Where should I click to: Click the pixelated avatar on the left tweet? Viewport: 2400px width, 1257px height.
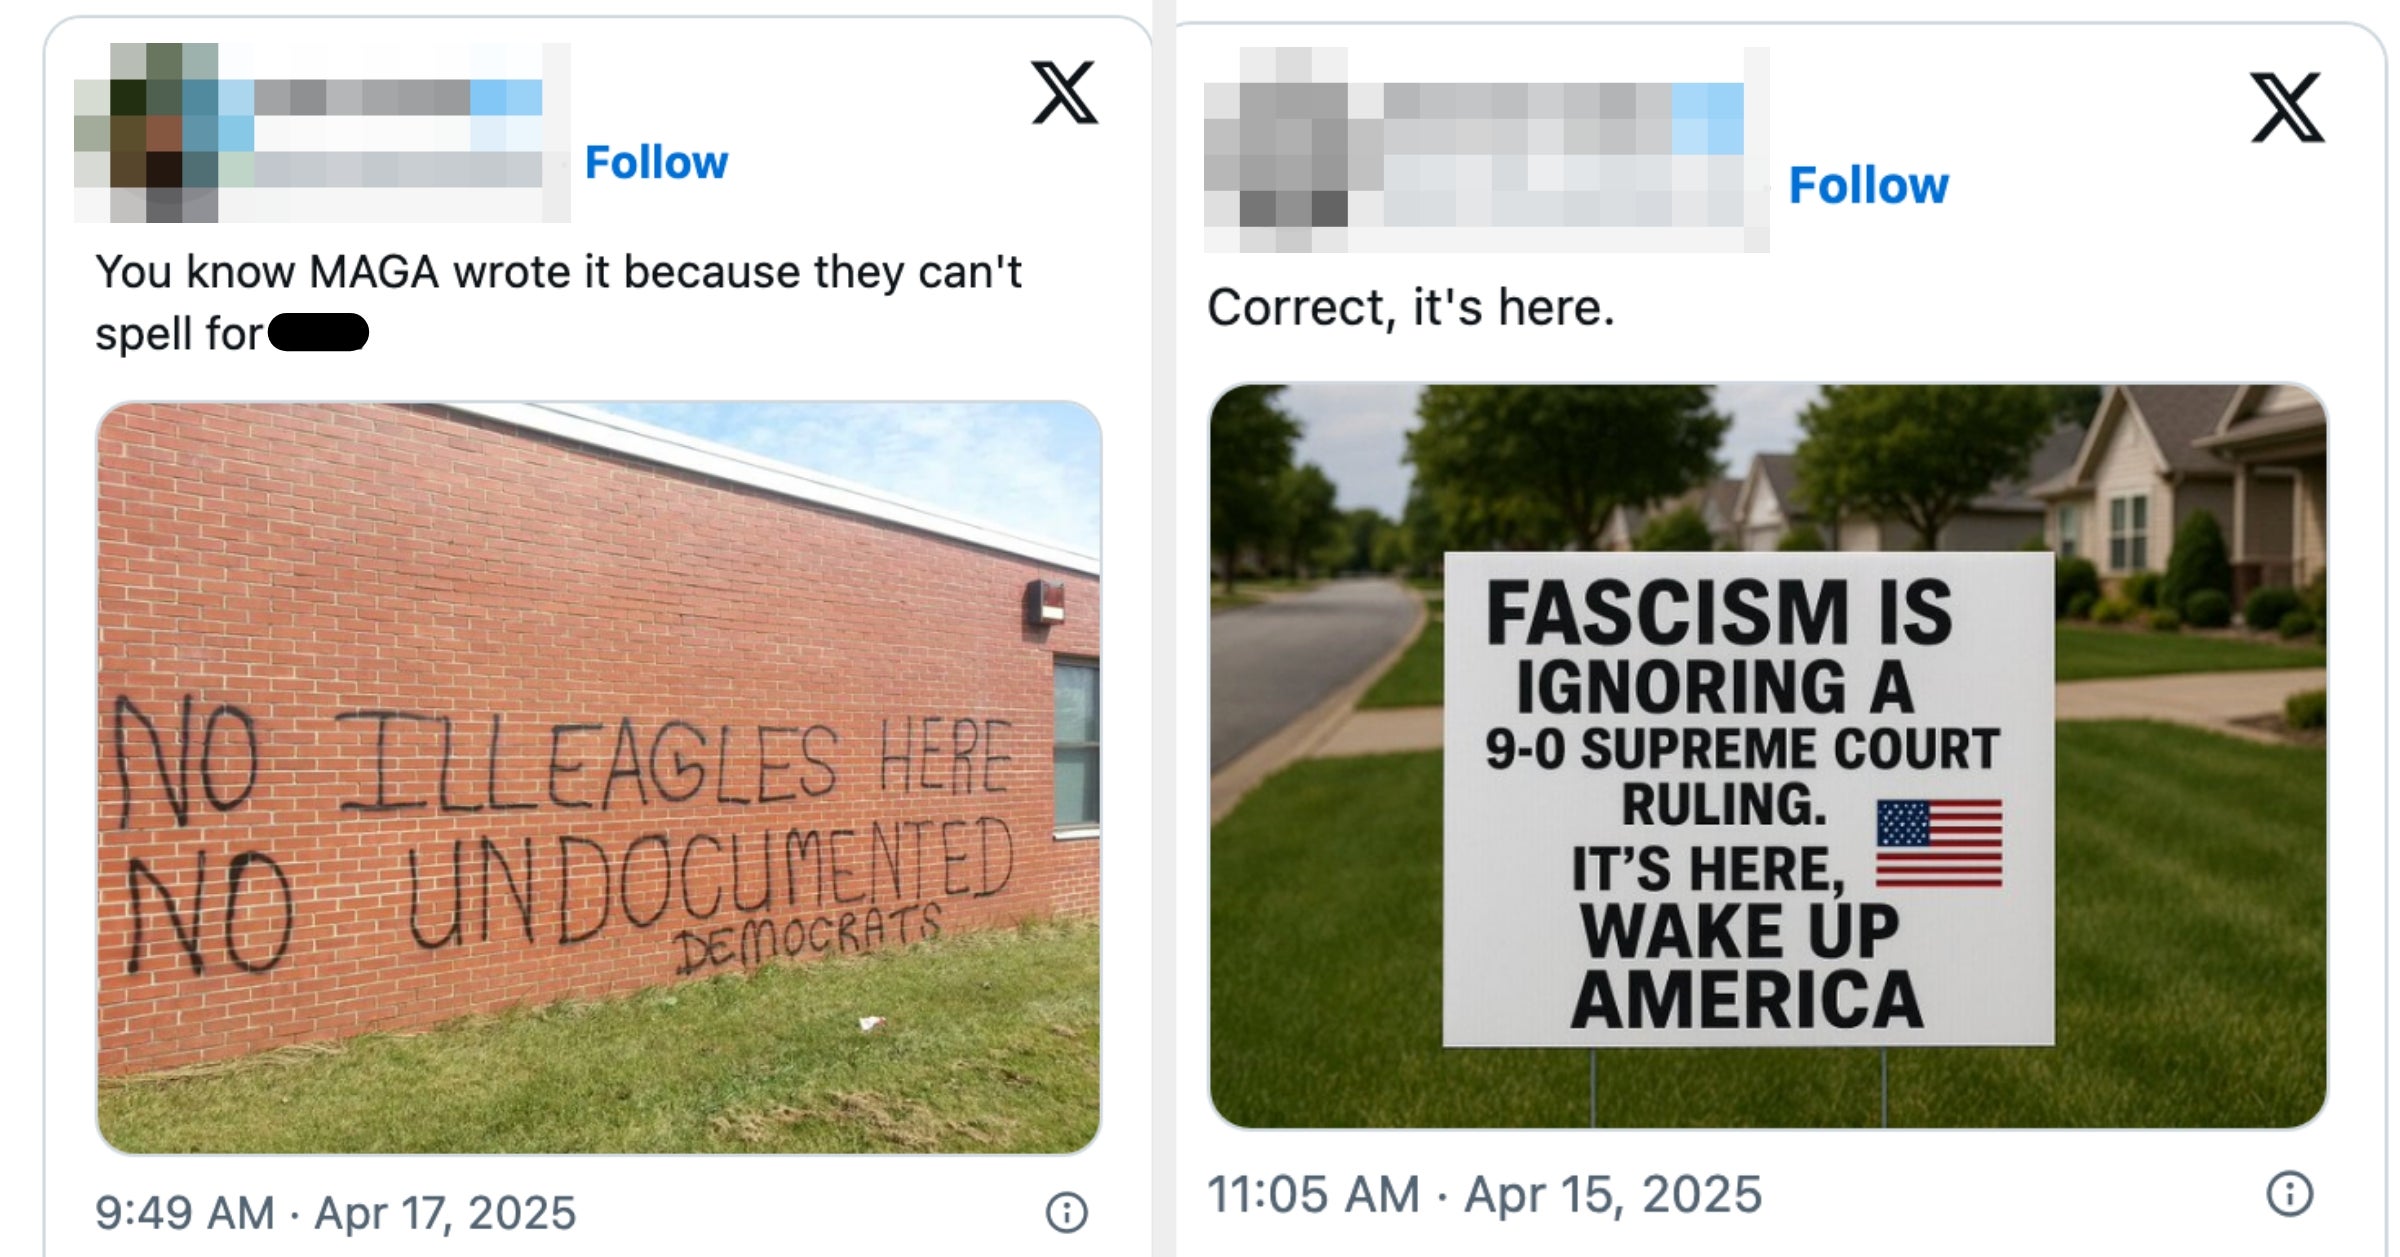click(x=147, y=133)
